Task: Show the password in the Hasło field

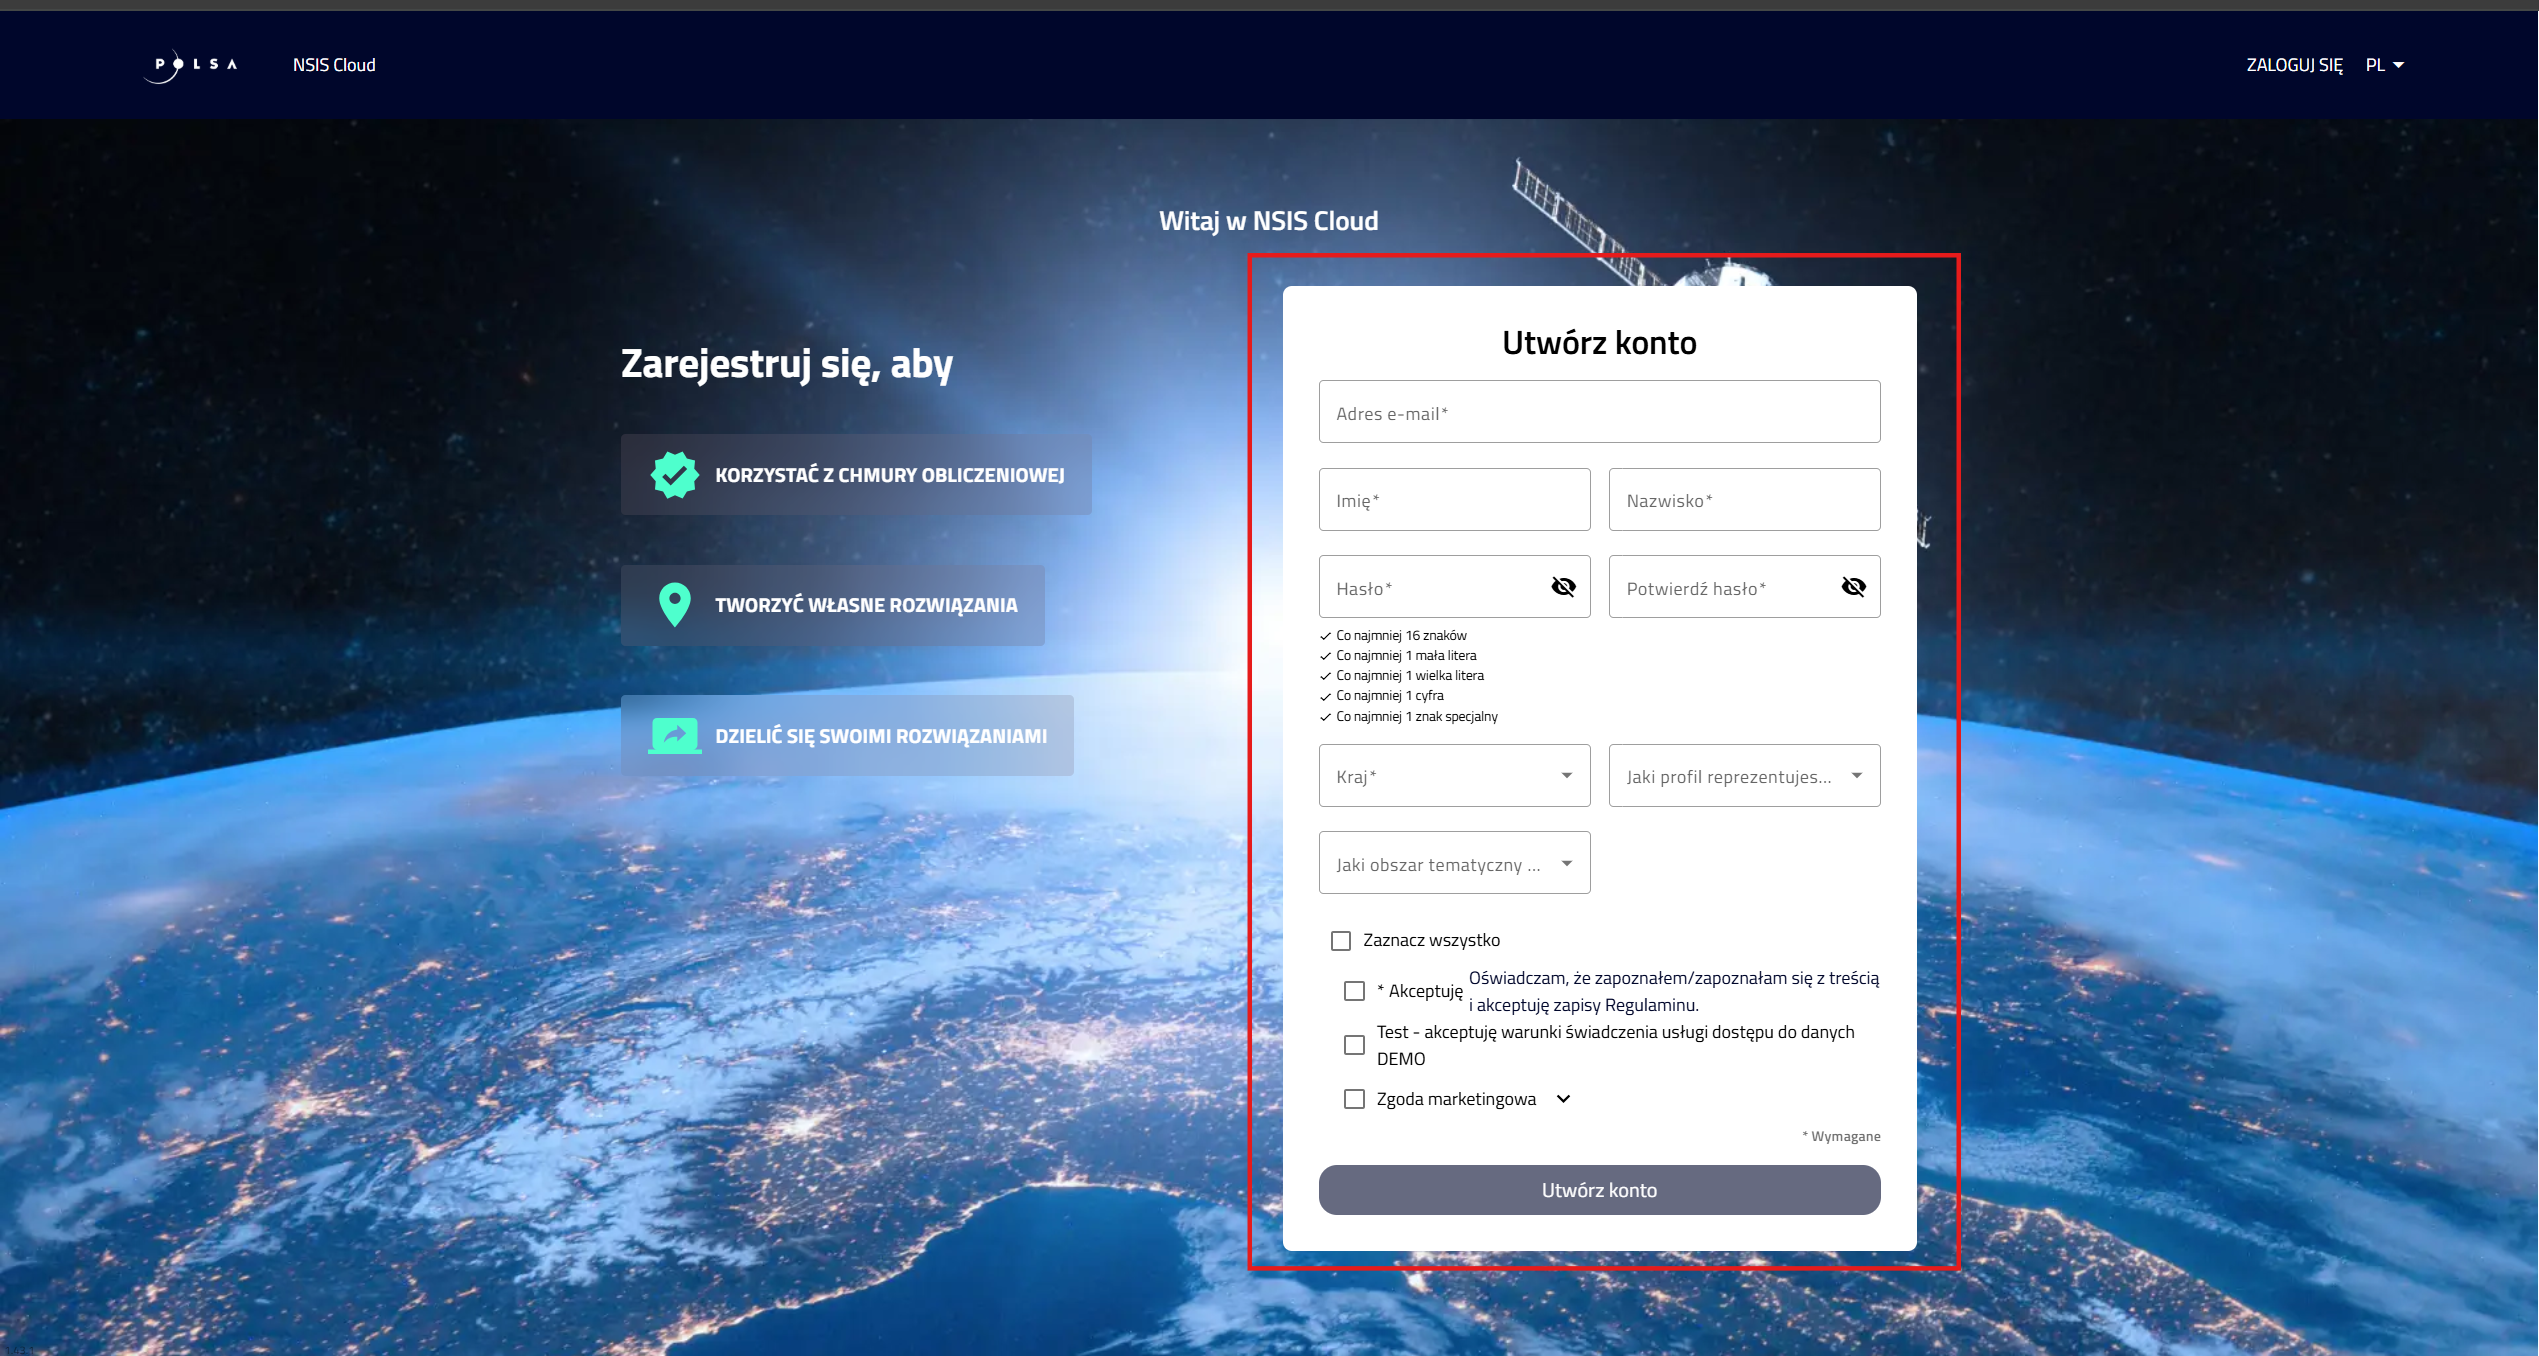Action: [x=1562, y=587]
